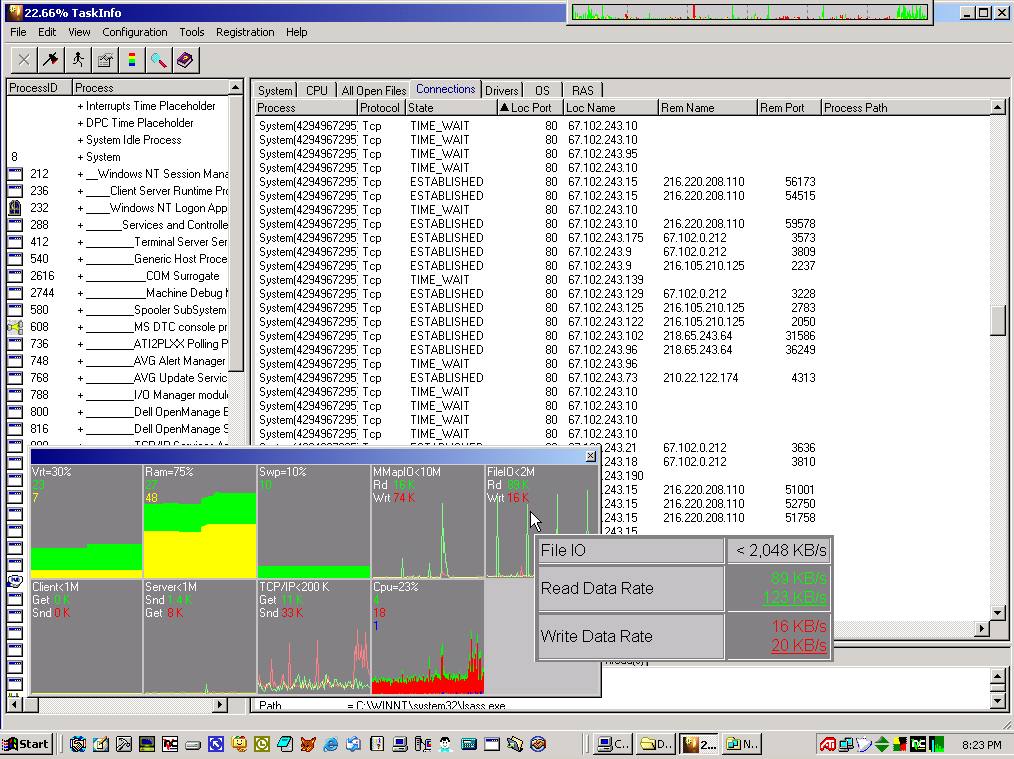Click the yellow icon beside process 608
Image resolution: width=1014 pixels, height=759 pixels.
pyautogui.click(x=15, y=327)
